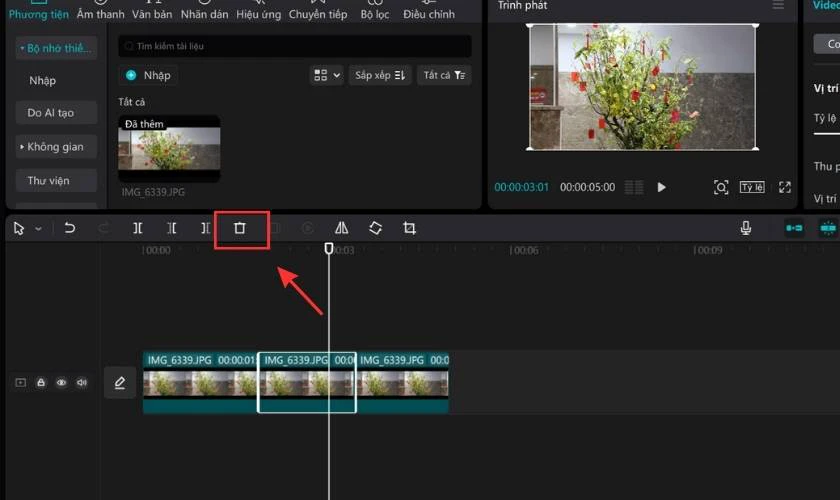Viewport: 840px width, 500px height.
Task: Toggle the track lock icon
Action: [x=41, y=383]
